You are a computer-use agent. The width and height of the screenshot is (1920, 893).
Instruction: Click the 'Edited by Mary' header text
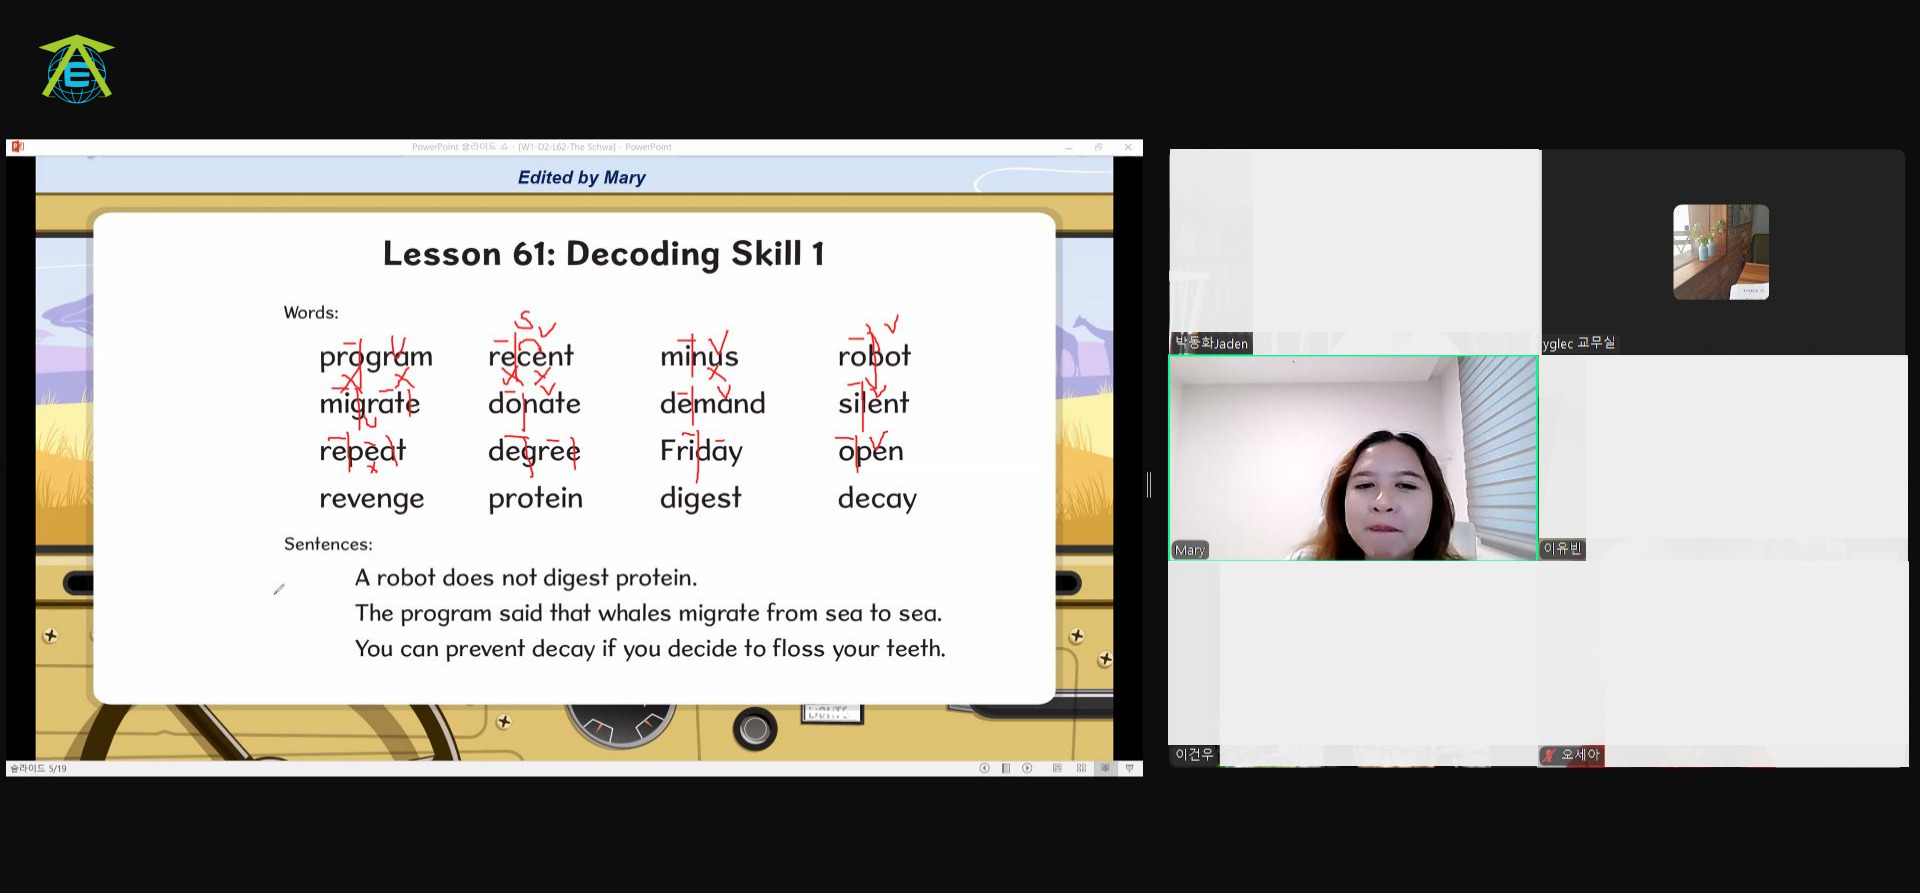tap(581, 177)
